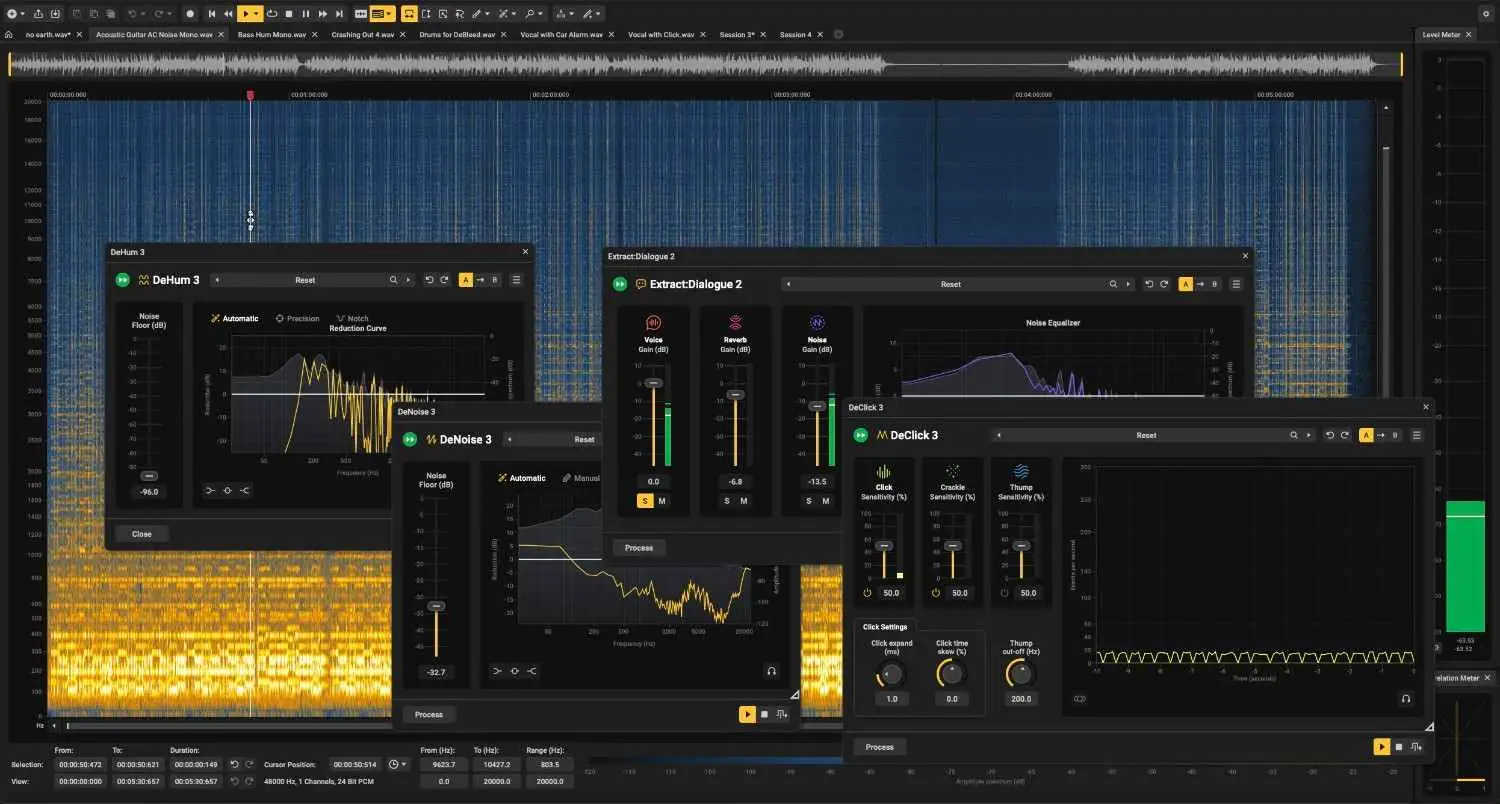Screen dimensions: 1500x804
Task: Toggle the Click sensitivity power button in DeClick 3
Action: 867,593
